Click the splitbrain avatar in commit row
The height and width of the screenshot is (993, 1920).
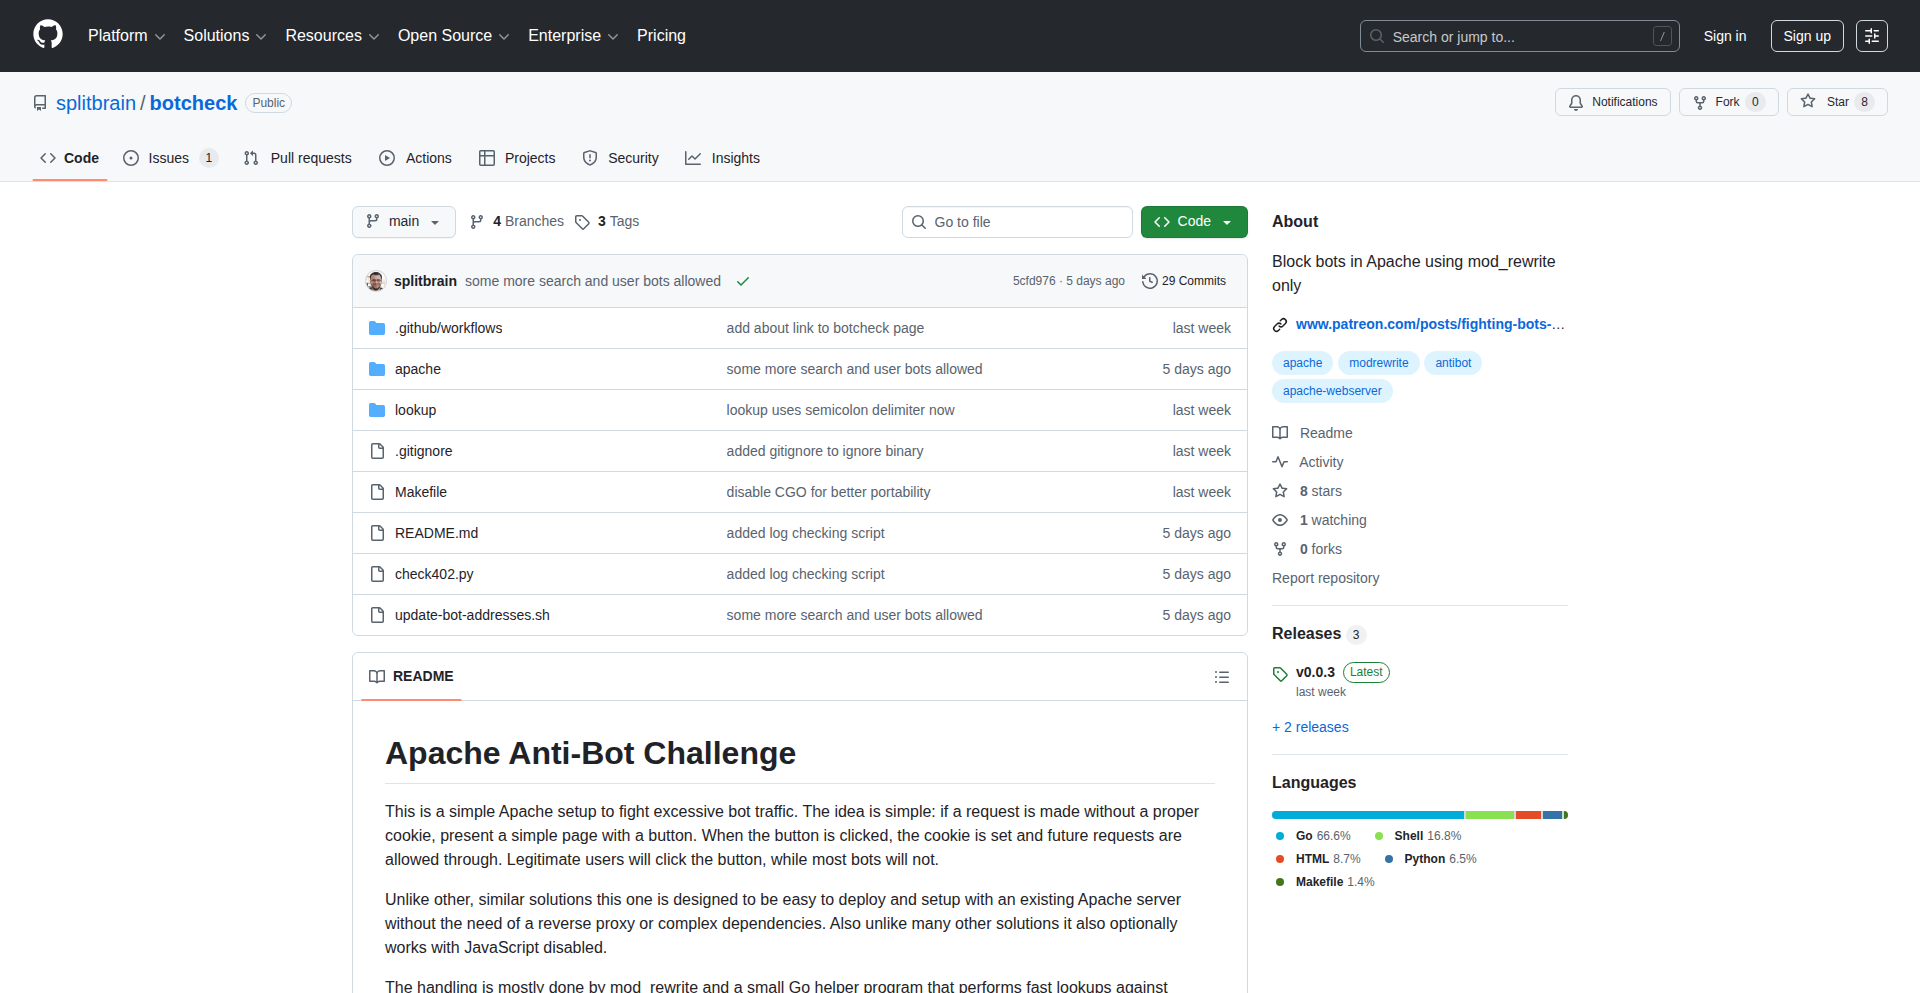click(x=376, y=281)
